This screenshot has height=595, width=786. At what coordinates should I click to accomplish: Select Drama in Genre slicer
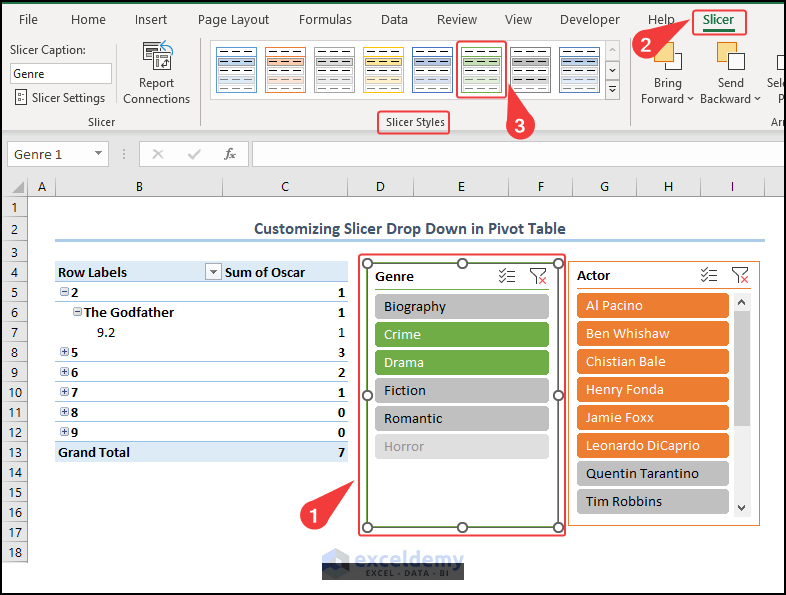(x=462, y=362)
